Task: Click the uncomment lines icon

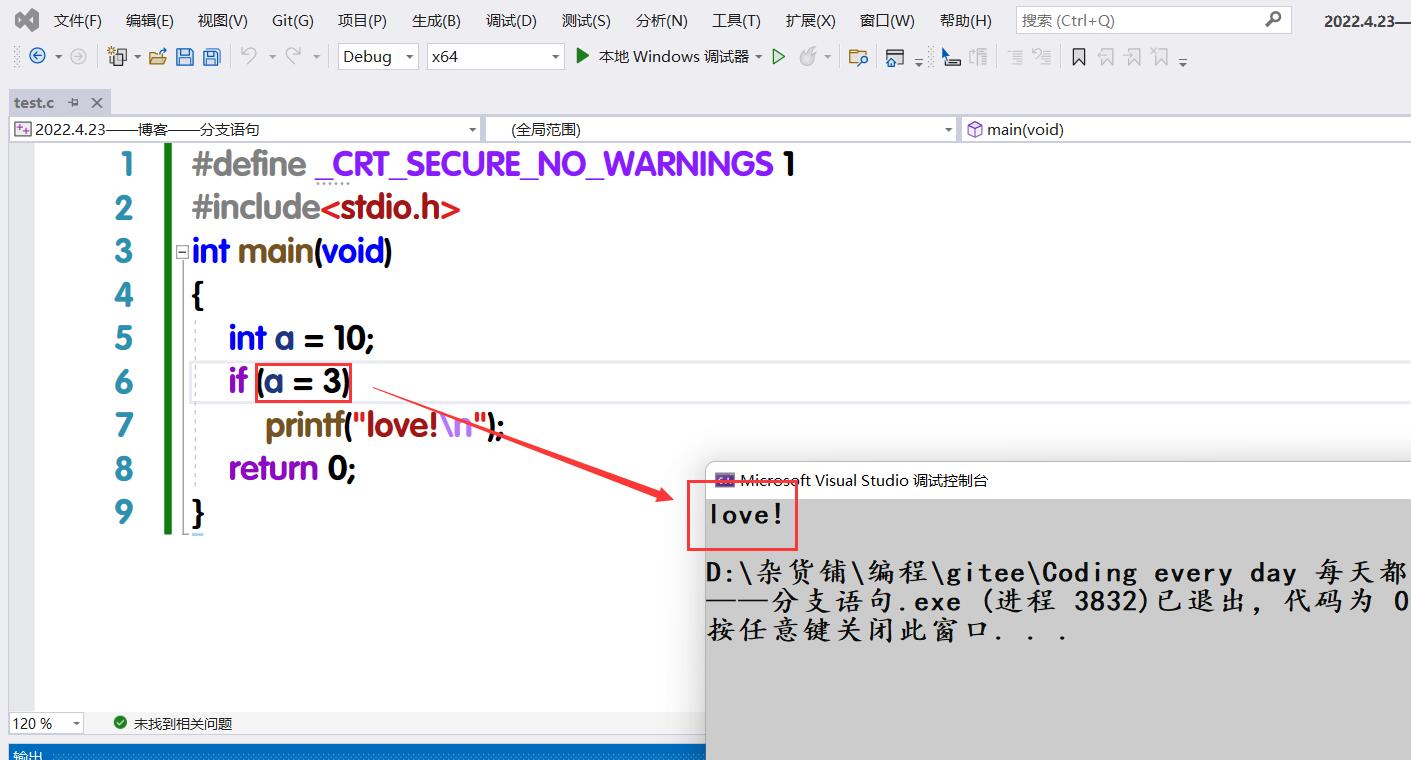Action: [x=1041, y=57]
